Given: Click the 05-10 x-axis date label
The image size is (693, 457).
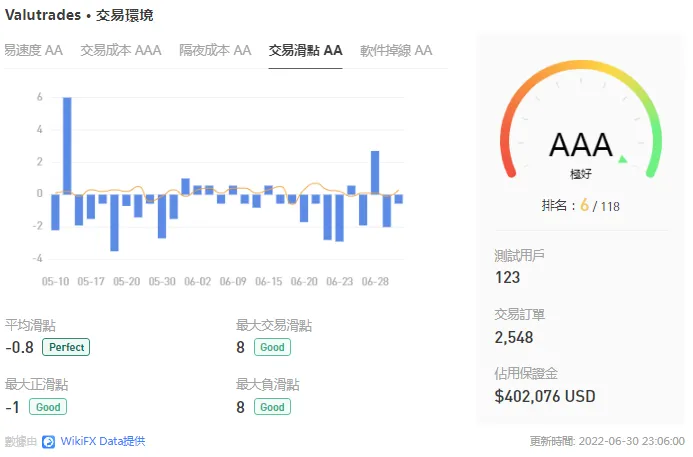Looking at the screenshot, I should pos(55,282).
